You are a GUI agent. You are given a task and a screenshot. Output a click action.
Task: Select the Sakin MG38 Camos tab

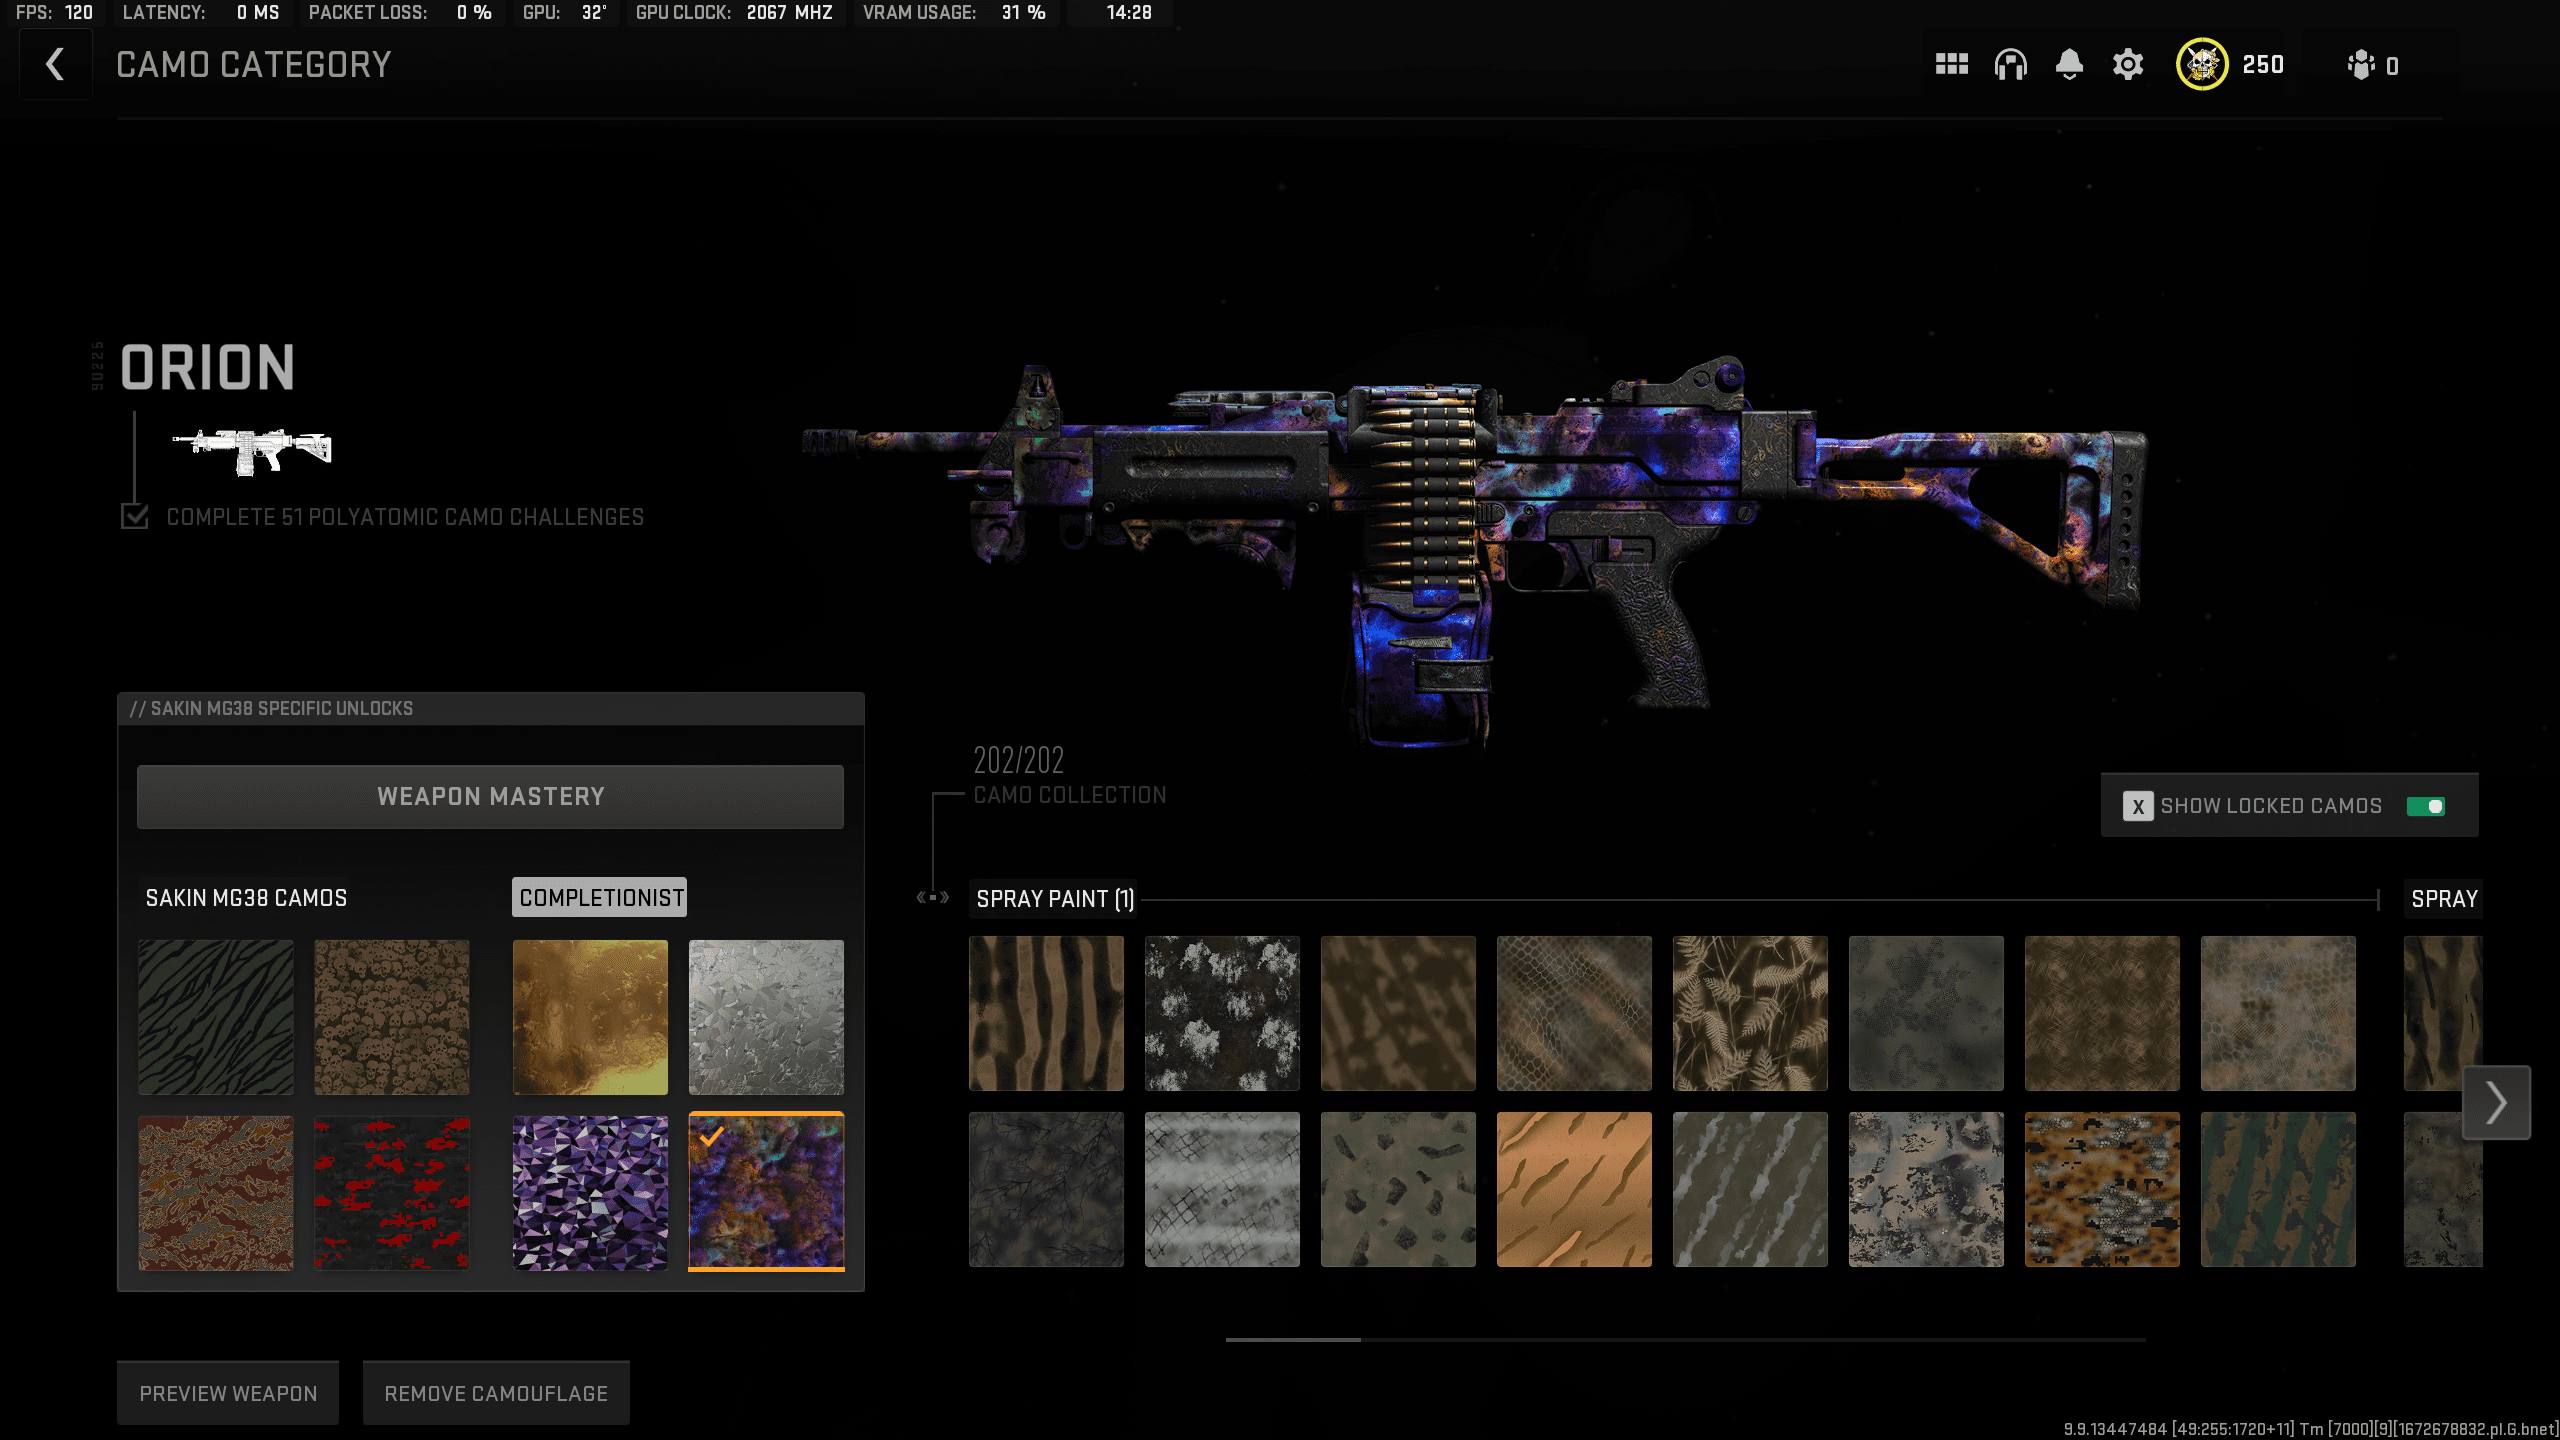pos(246,898)
